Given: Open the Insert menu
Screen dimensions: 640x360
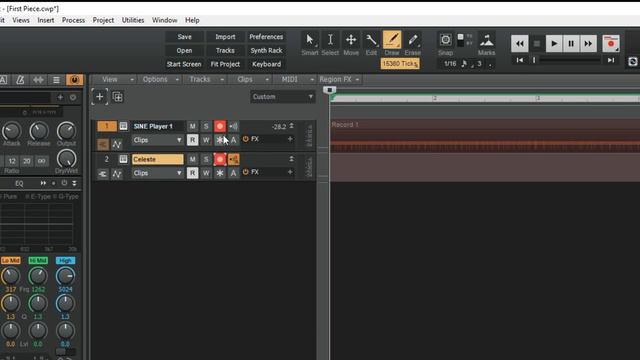Looking at the screenshot, I should pyautogui.click(x=46, y=20).
